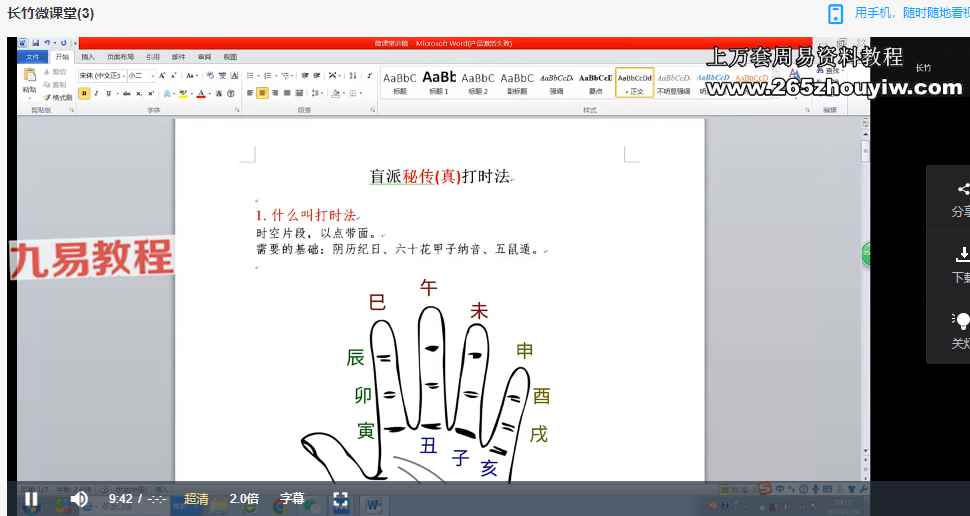Click the Share icon on right sidebar
This screenshot has width=970, height=516.
(963, 189)
